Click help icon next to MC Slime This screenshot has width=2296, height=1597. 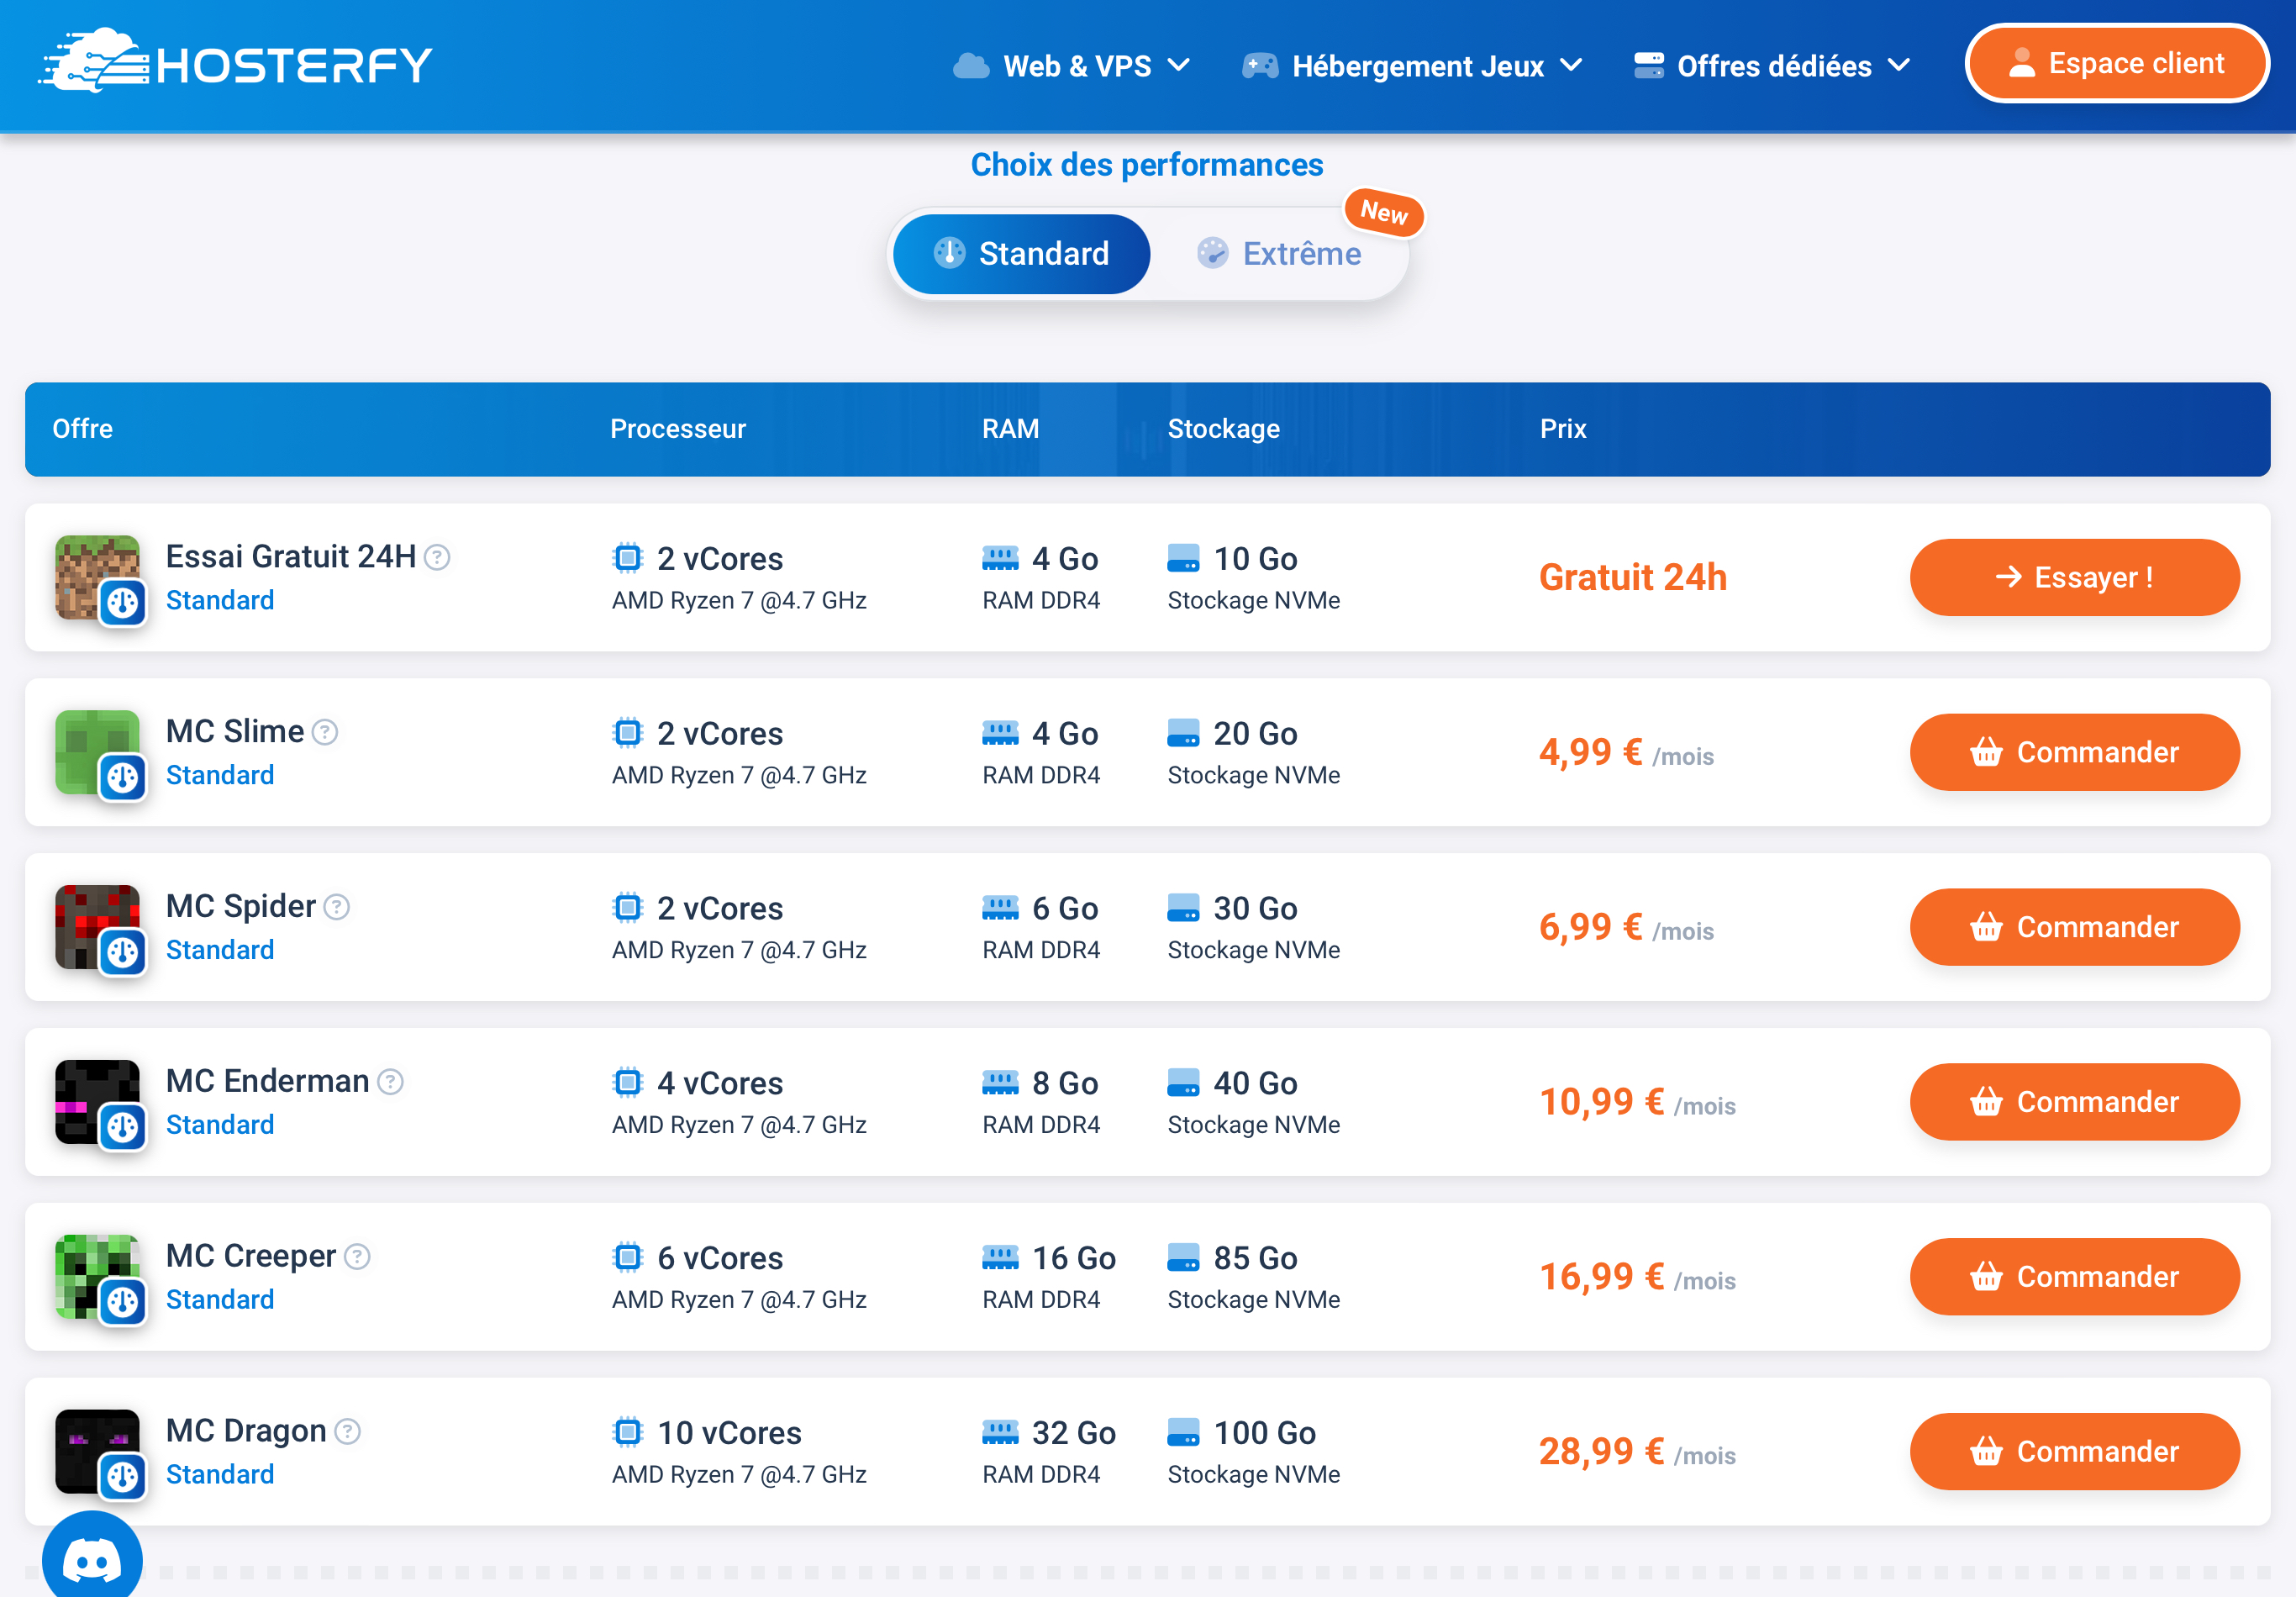click(325, 732)
